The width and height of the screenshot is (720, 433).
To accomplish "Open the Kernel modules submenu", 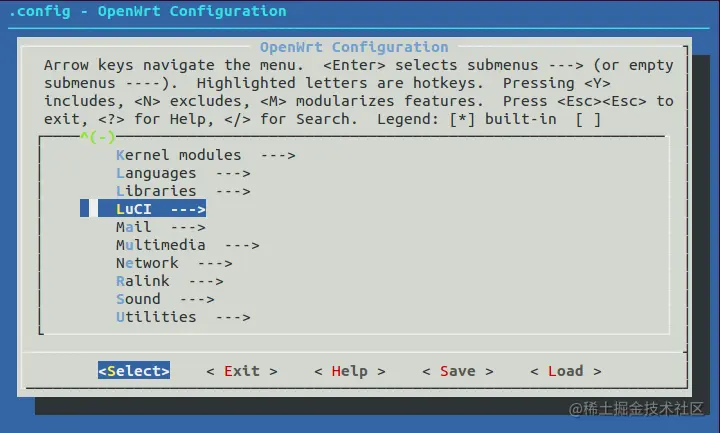I will pos(206,155).
